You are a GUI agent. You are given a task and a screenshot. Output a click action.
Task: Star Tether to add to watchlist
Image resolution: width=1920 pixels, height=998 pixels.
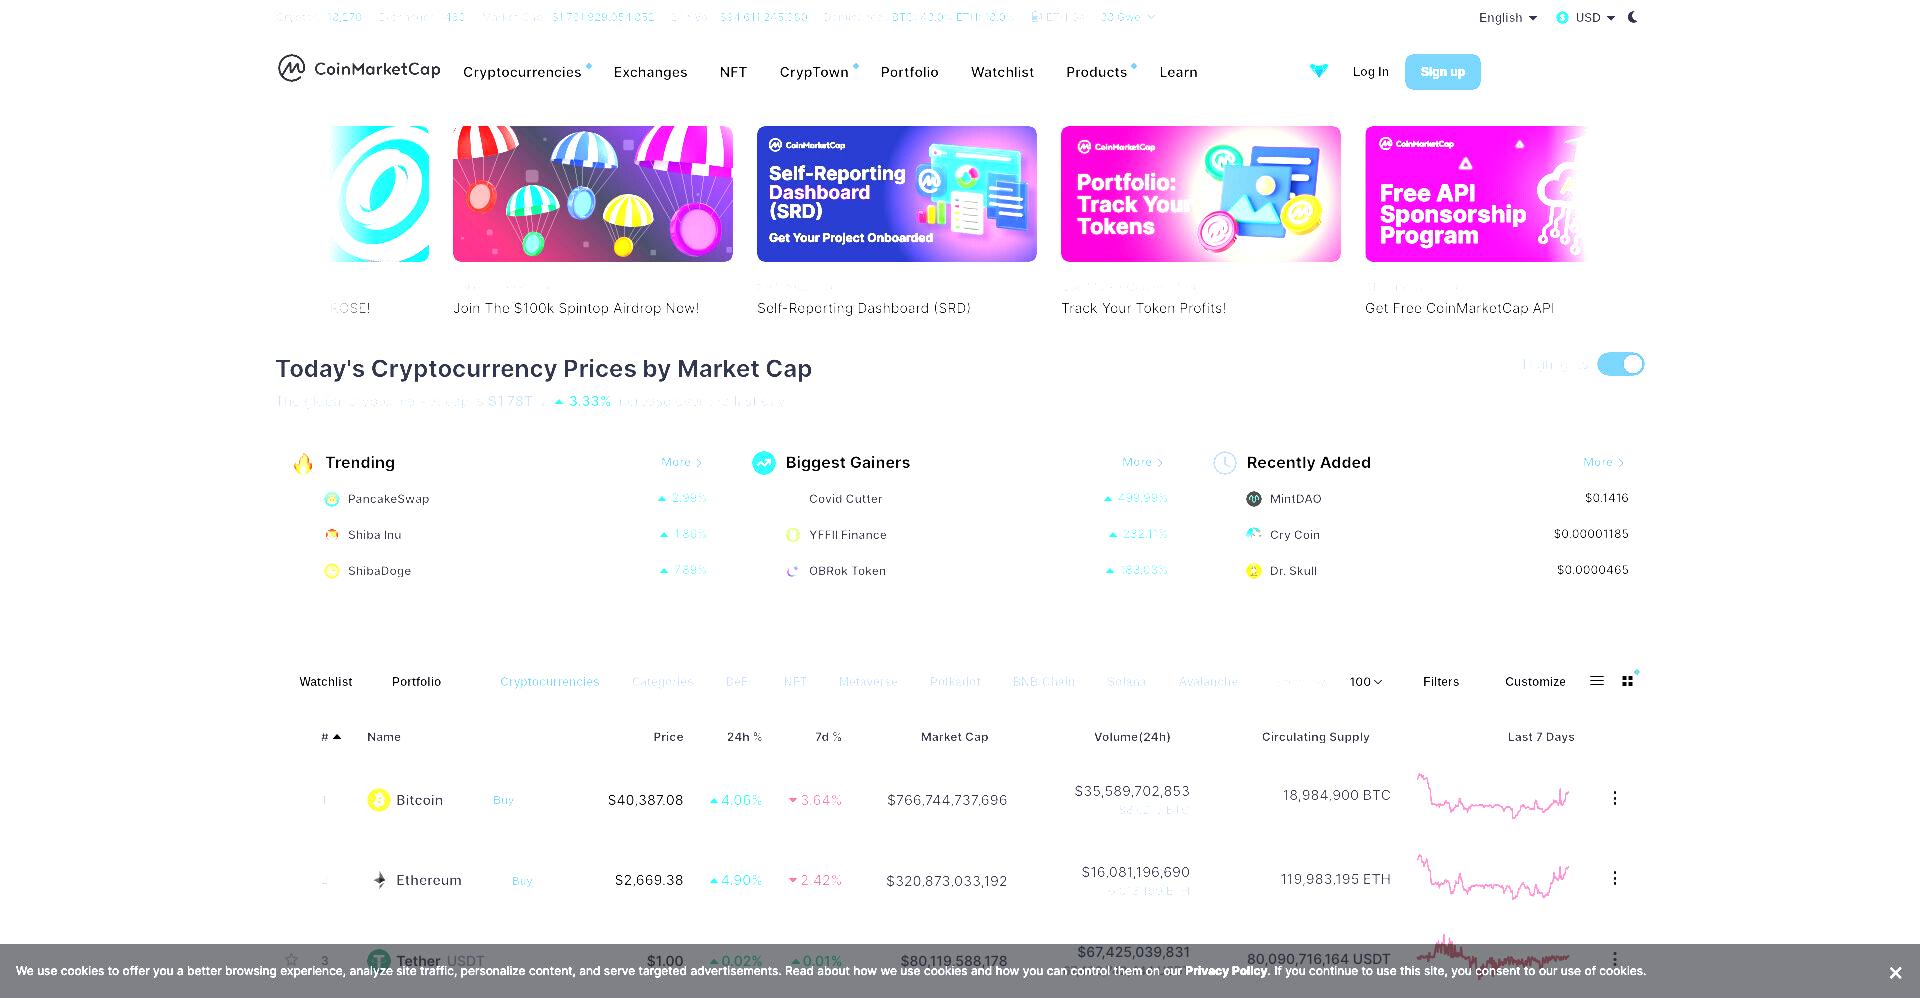pos(291,960)
